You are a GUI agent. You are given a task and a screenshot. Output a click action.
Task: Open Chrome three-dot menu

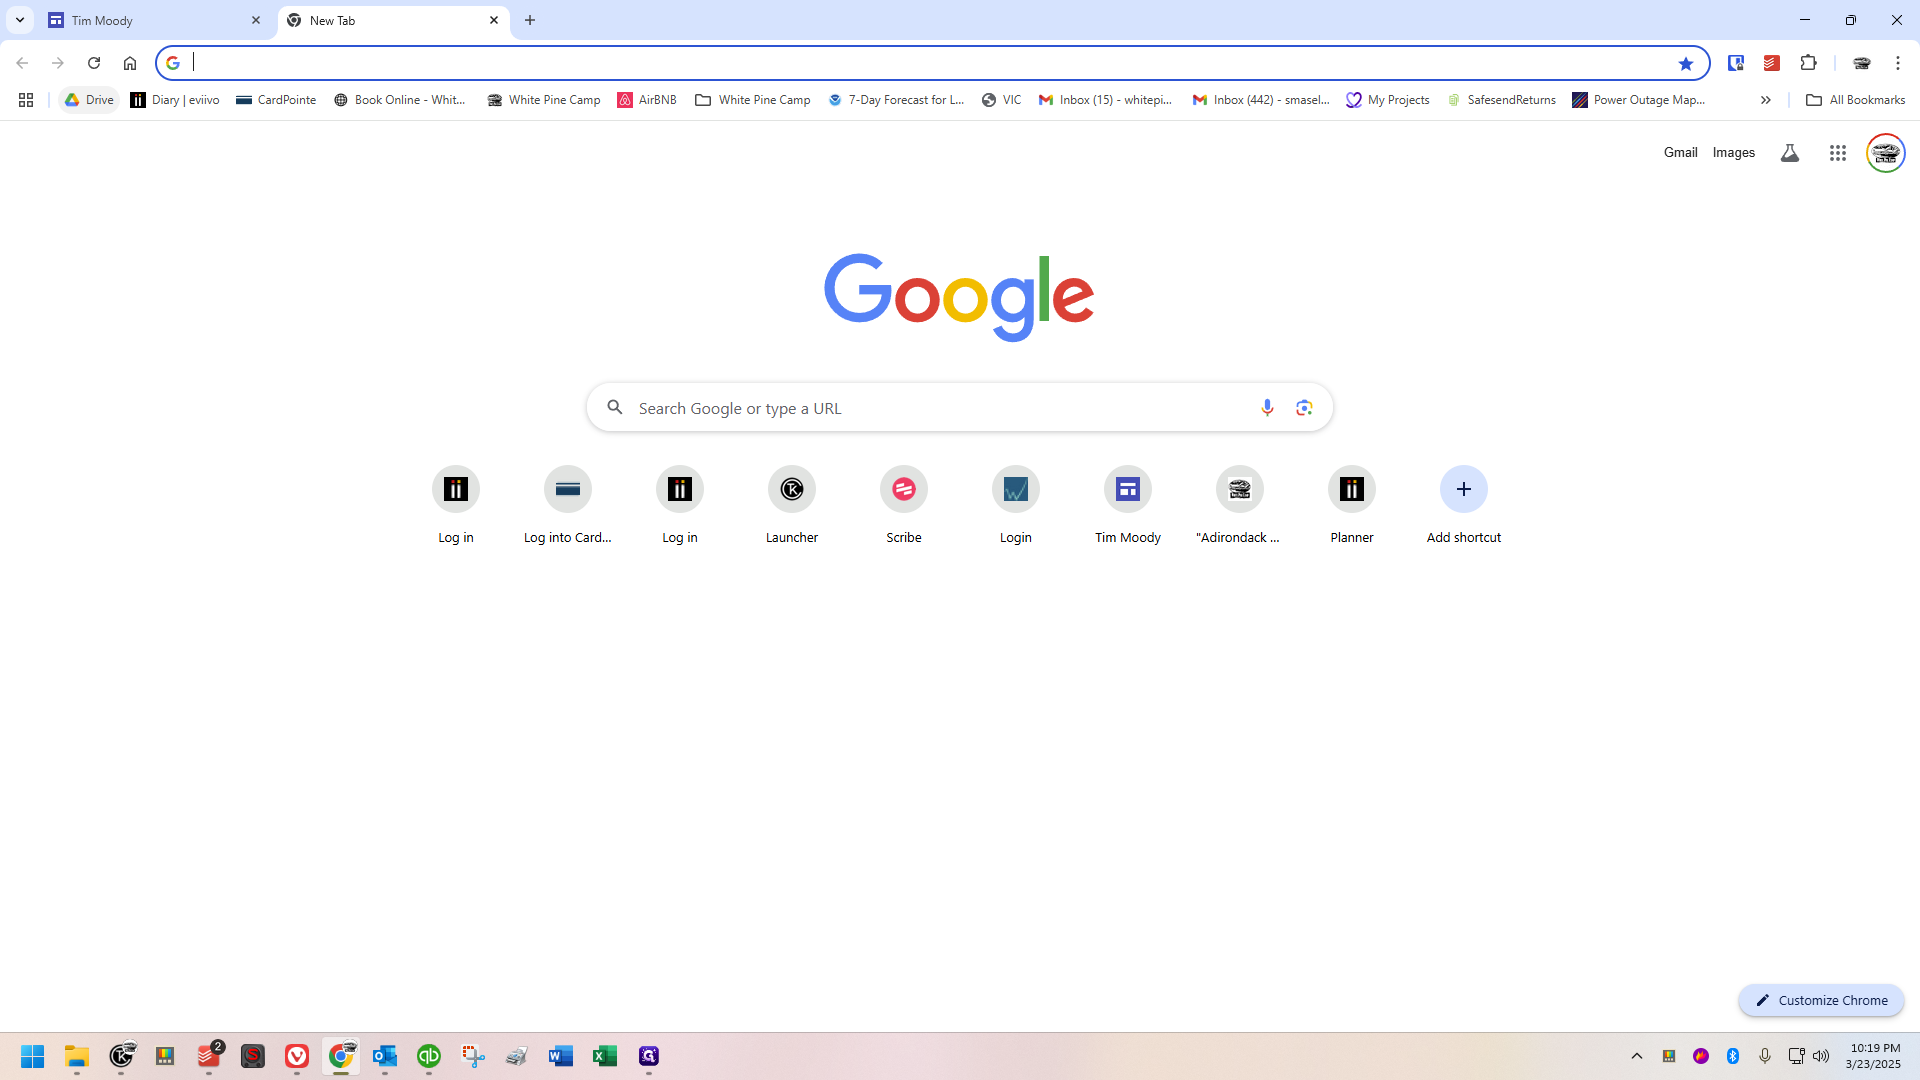pos(1898,63)
